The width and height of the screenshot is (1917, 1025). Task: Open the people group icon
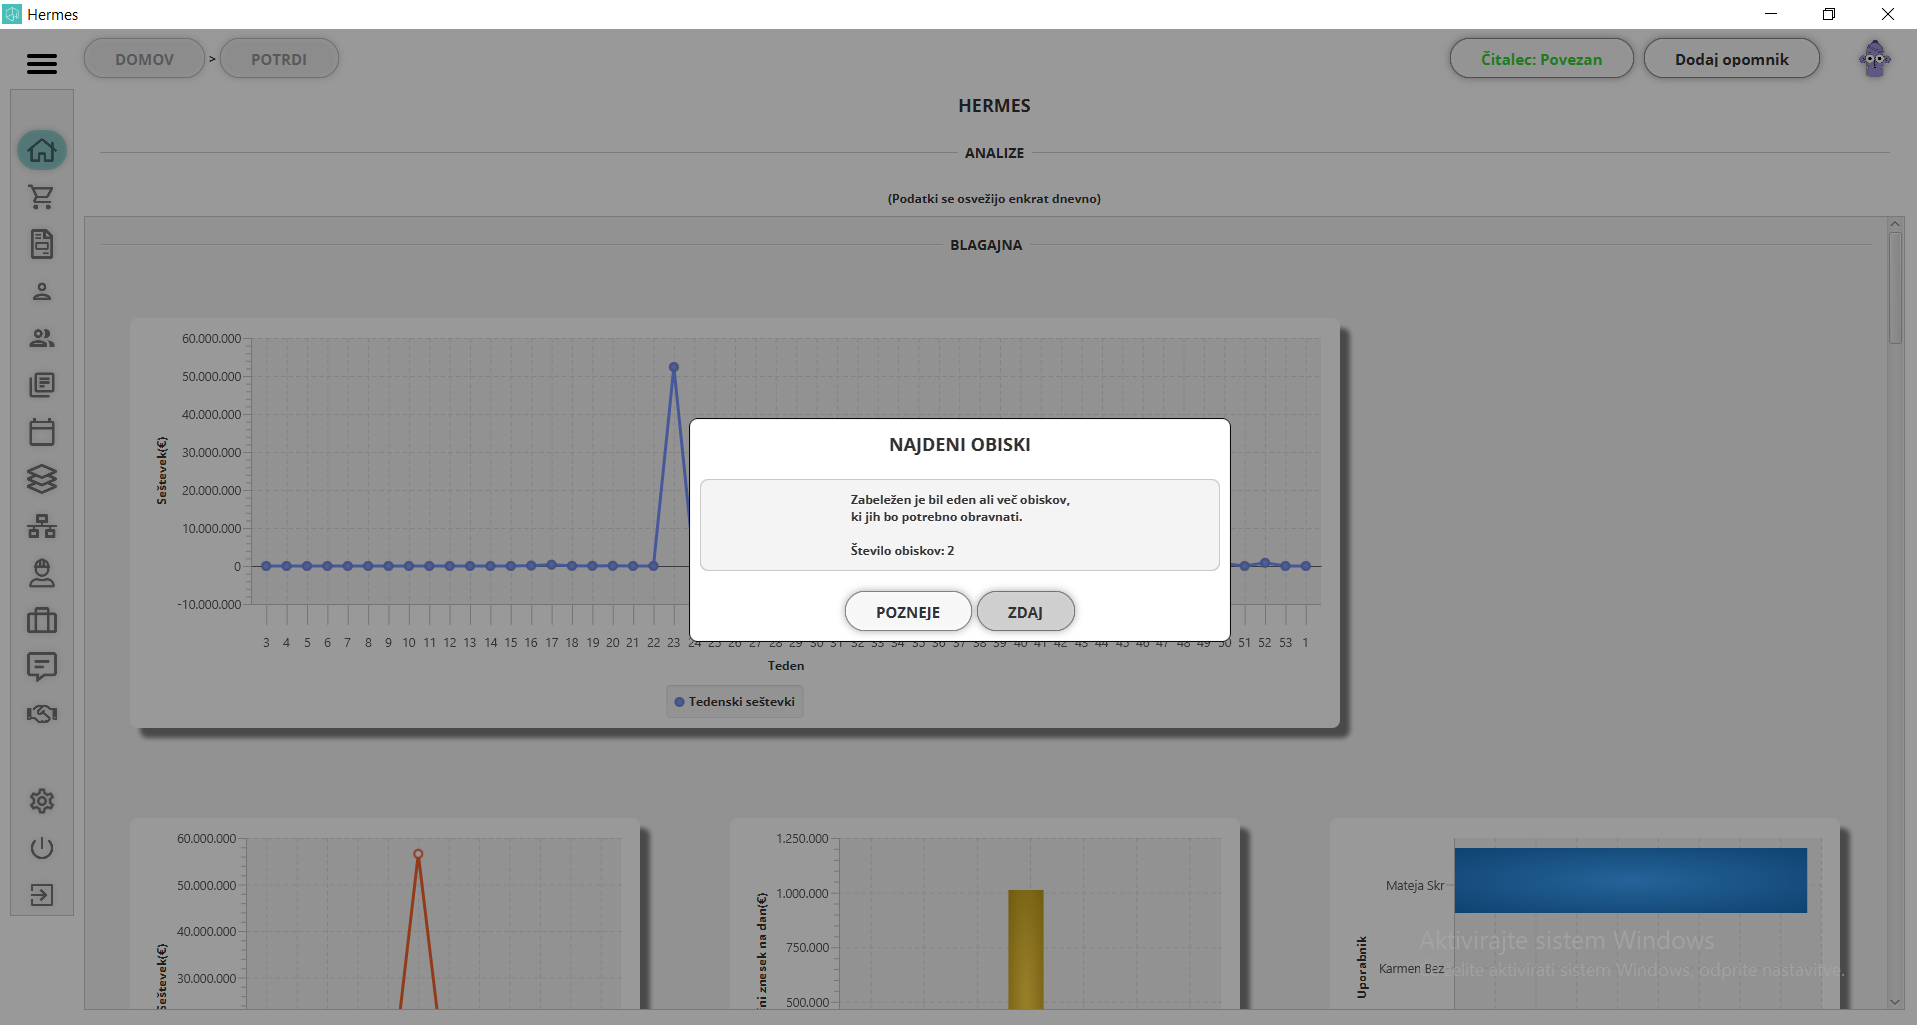(42, 338)
